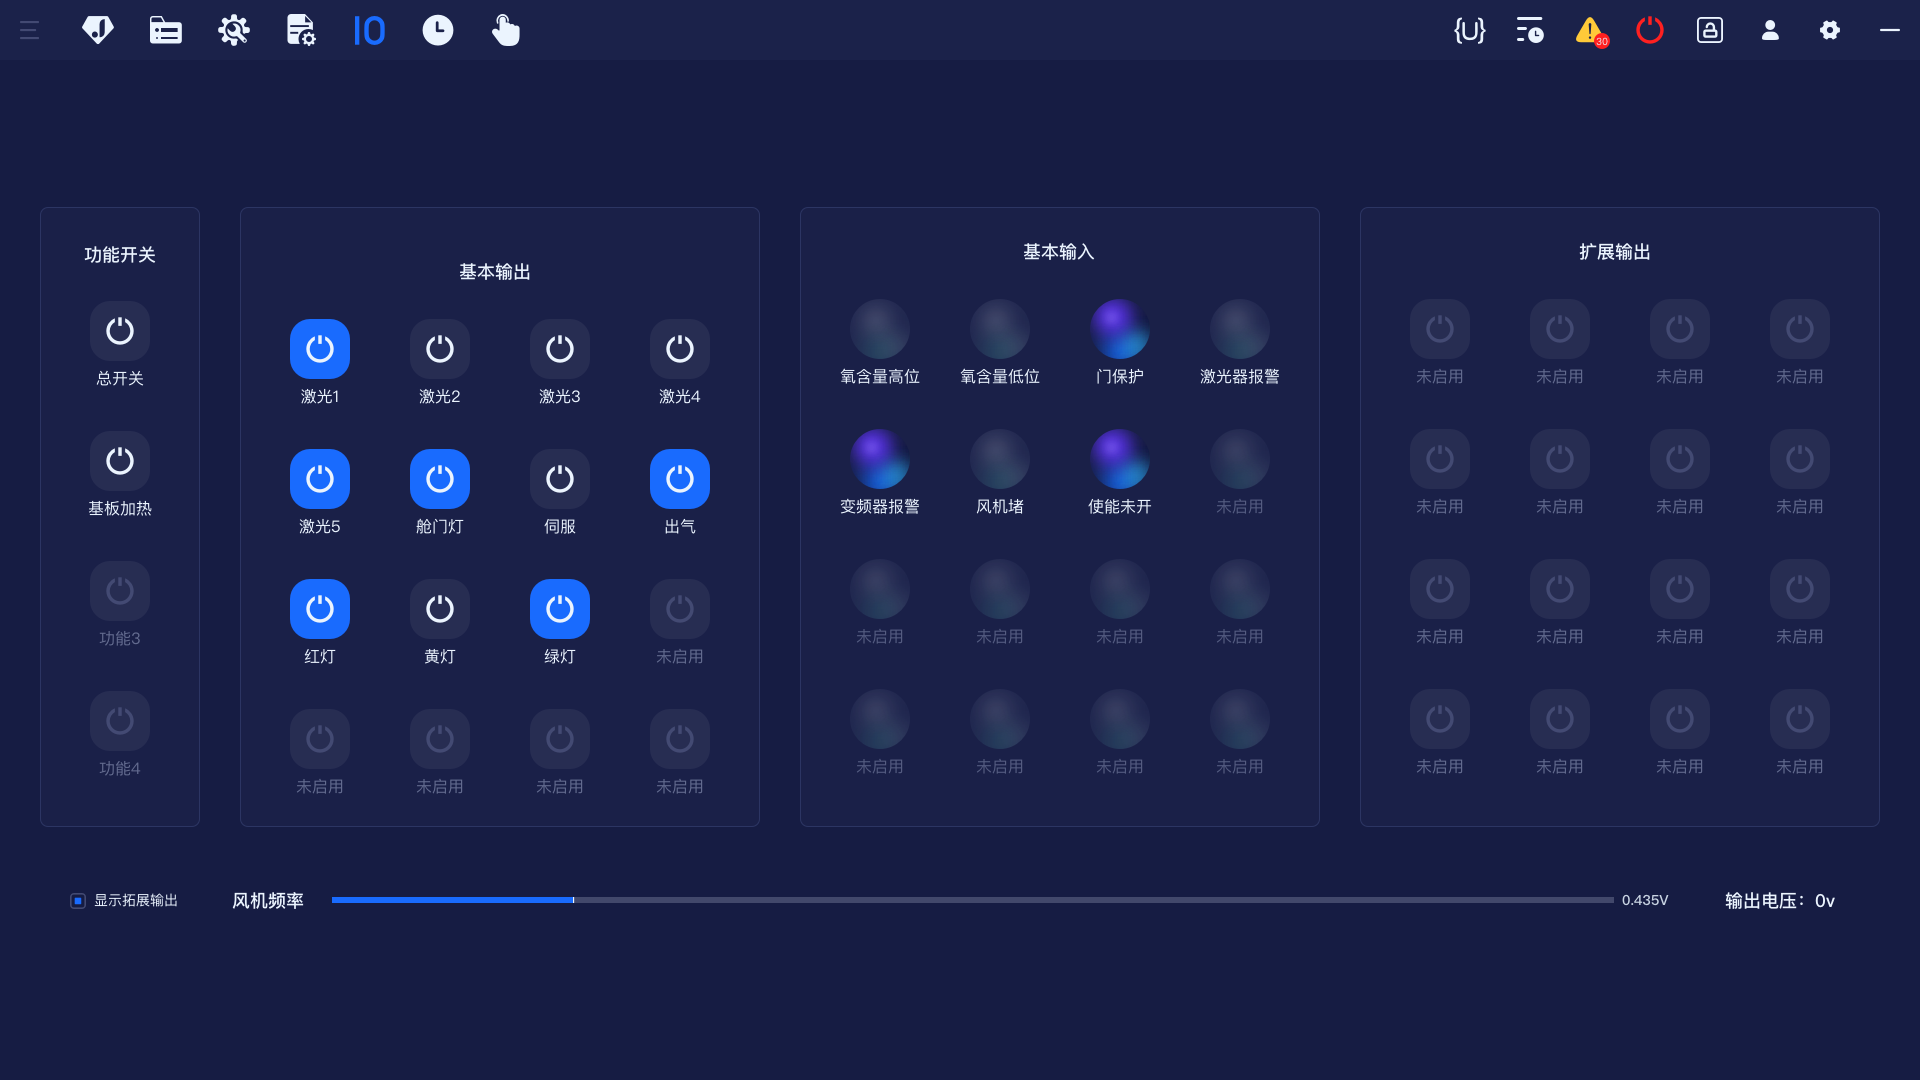
Task: Enable the 基板加热 switch
Action: click(x=120, y=461)
